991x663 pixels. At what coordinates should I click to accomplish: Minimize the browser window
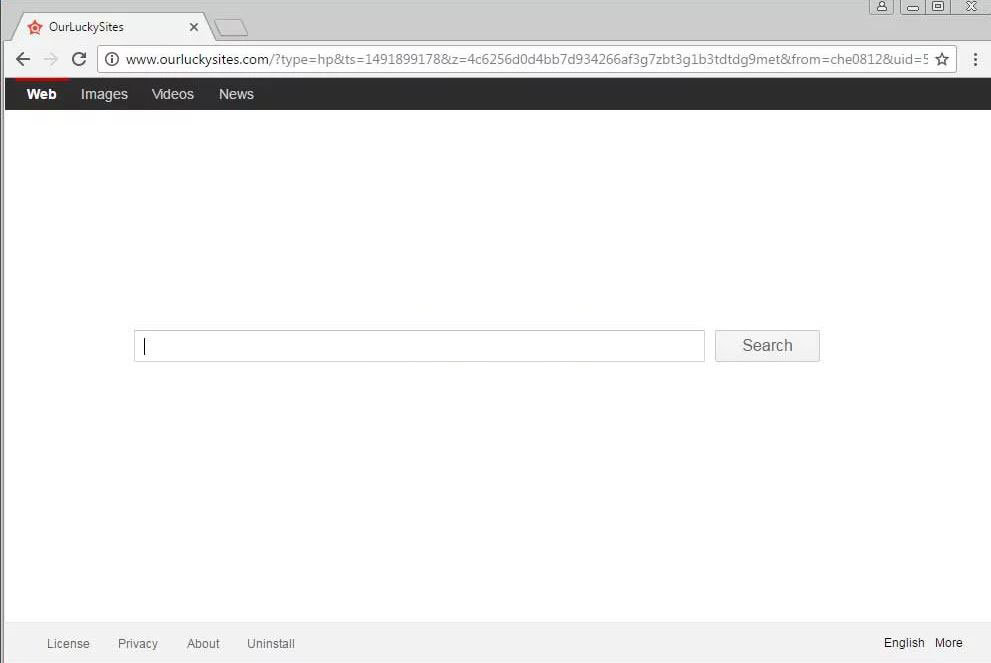coord(913,6)
